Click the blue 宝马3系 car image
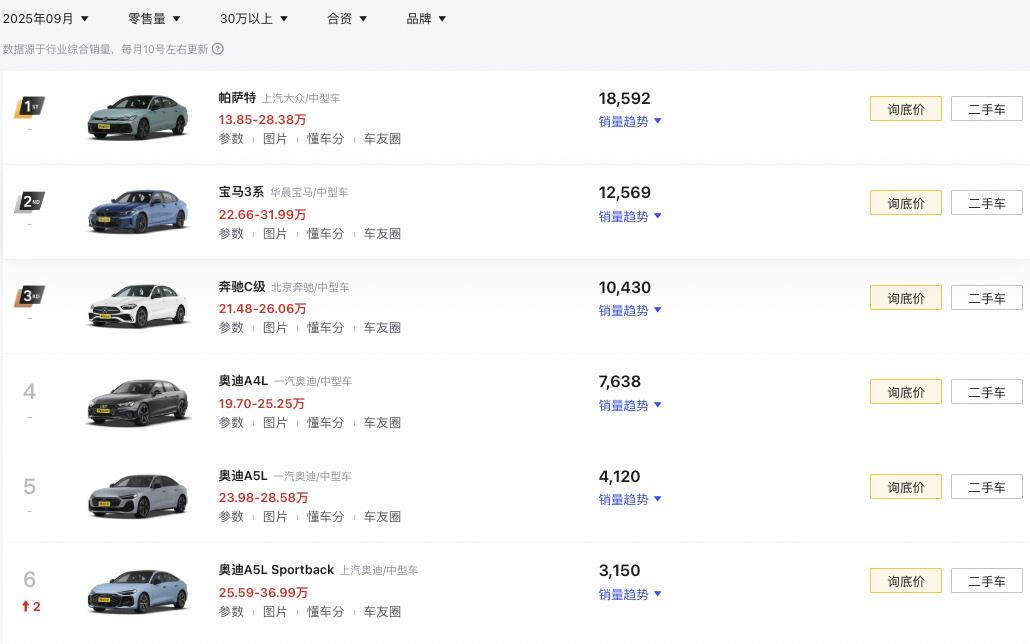This screenshot has width=1030, height=644. [x=138, y=210]
